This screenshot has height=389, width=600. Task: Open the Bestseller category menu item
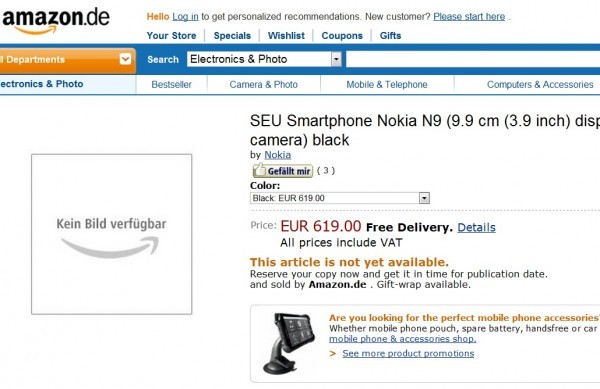(x=171, y=85)
